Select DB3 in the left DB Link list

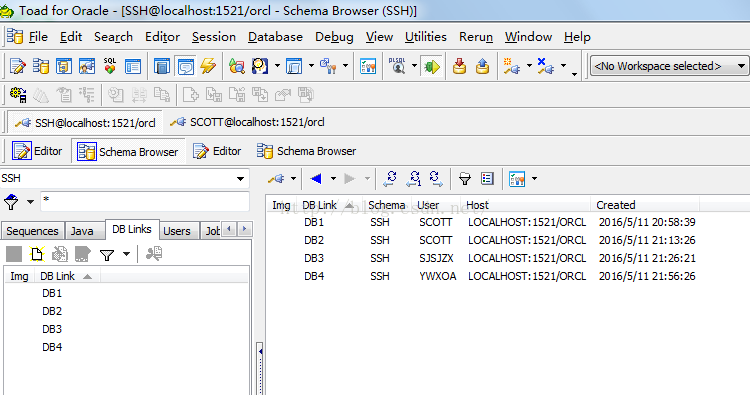pos(52,329)
